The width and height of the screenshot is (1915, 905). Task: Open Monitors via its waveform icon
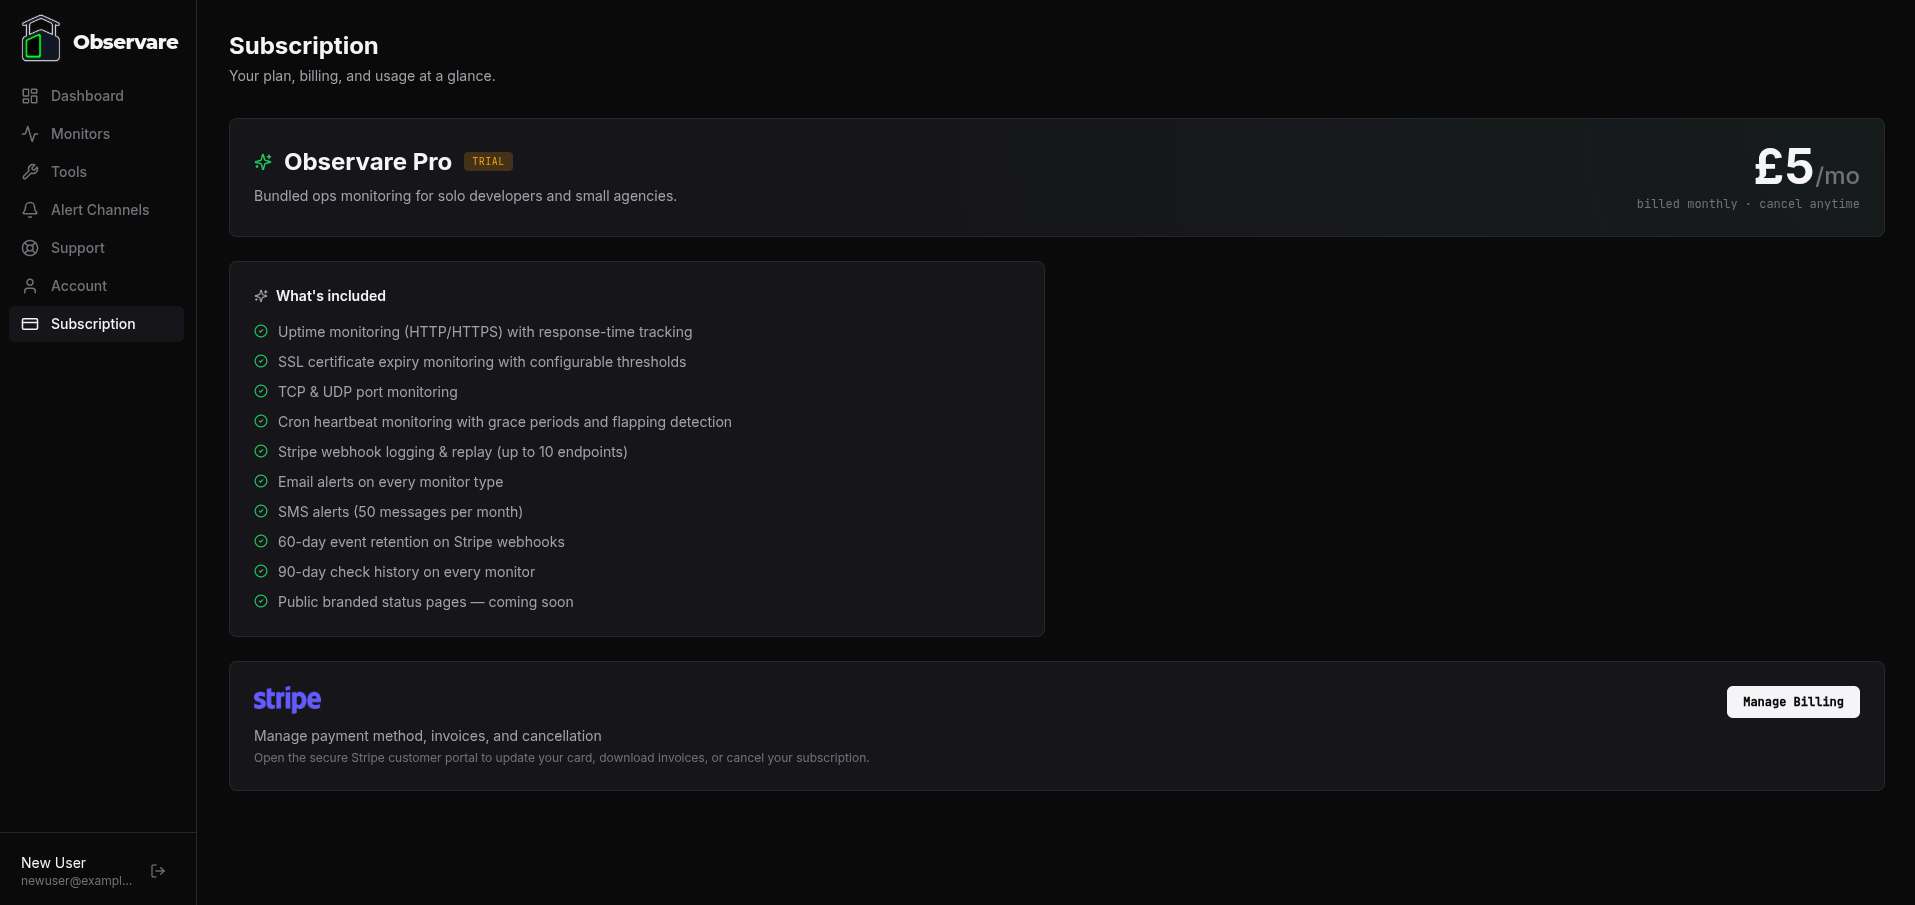point(30,133)
